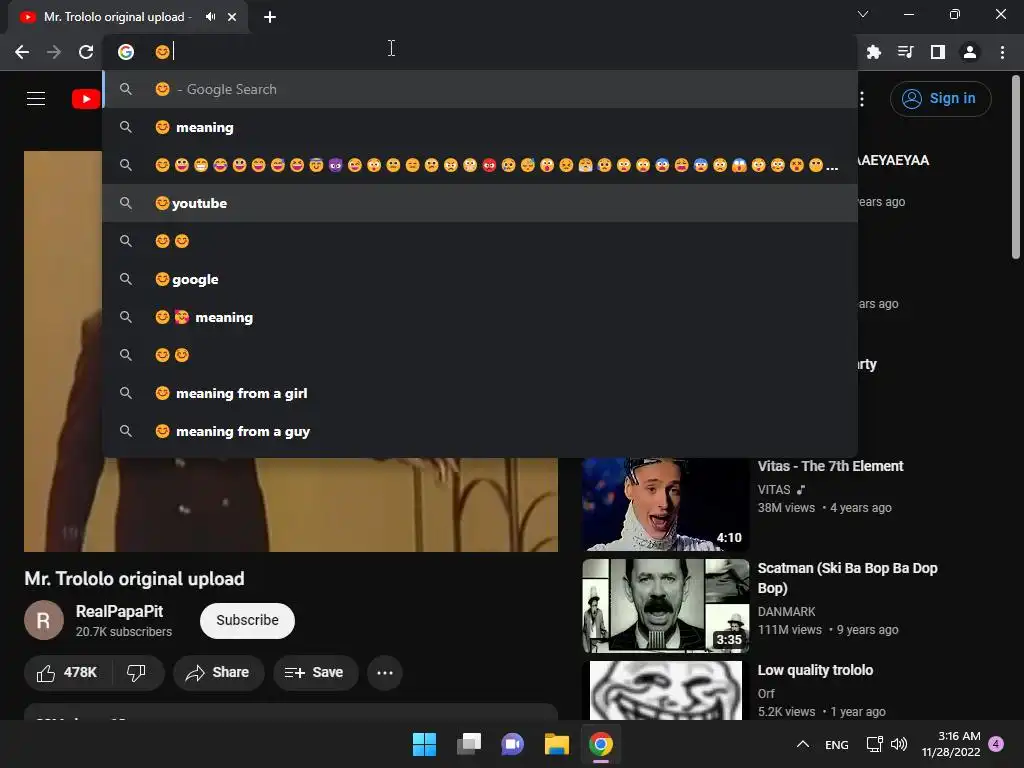Open the RealPapaPit channel name link
Viewport: 1024px width, 768px height.
point(120,611)
